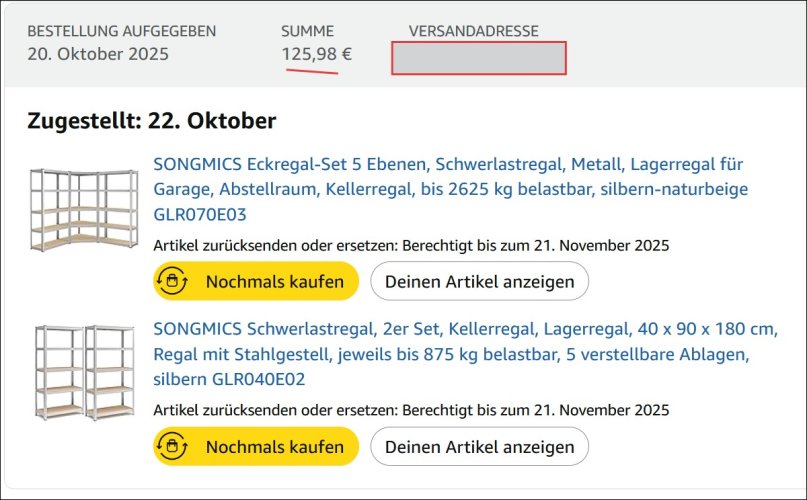Click the buy-again icon for the Eckregal-Set
The image size is (807, 500).
click(x=173, y=281)
